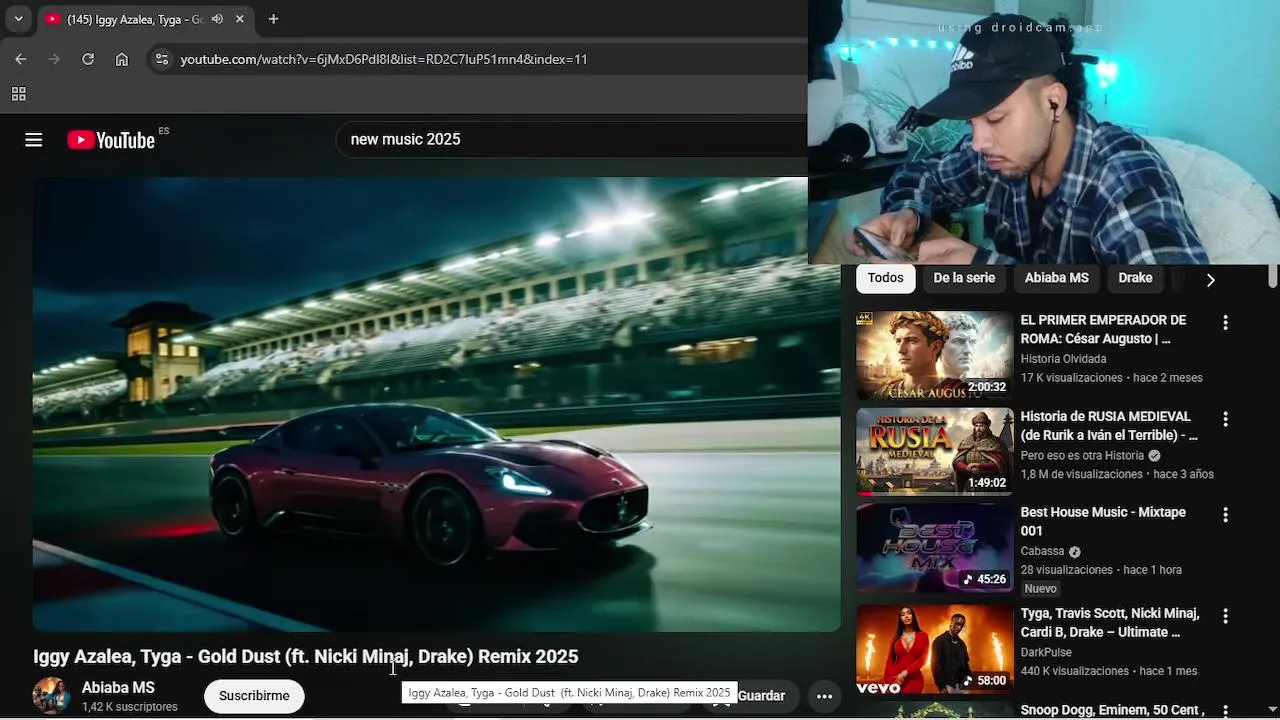Open the DarkPulse channel link

[x=1046, y=652]
